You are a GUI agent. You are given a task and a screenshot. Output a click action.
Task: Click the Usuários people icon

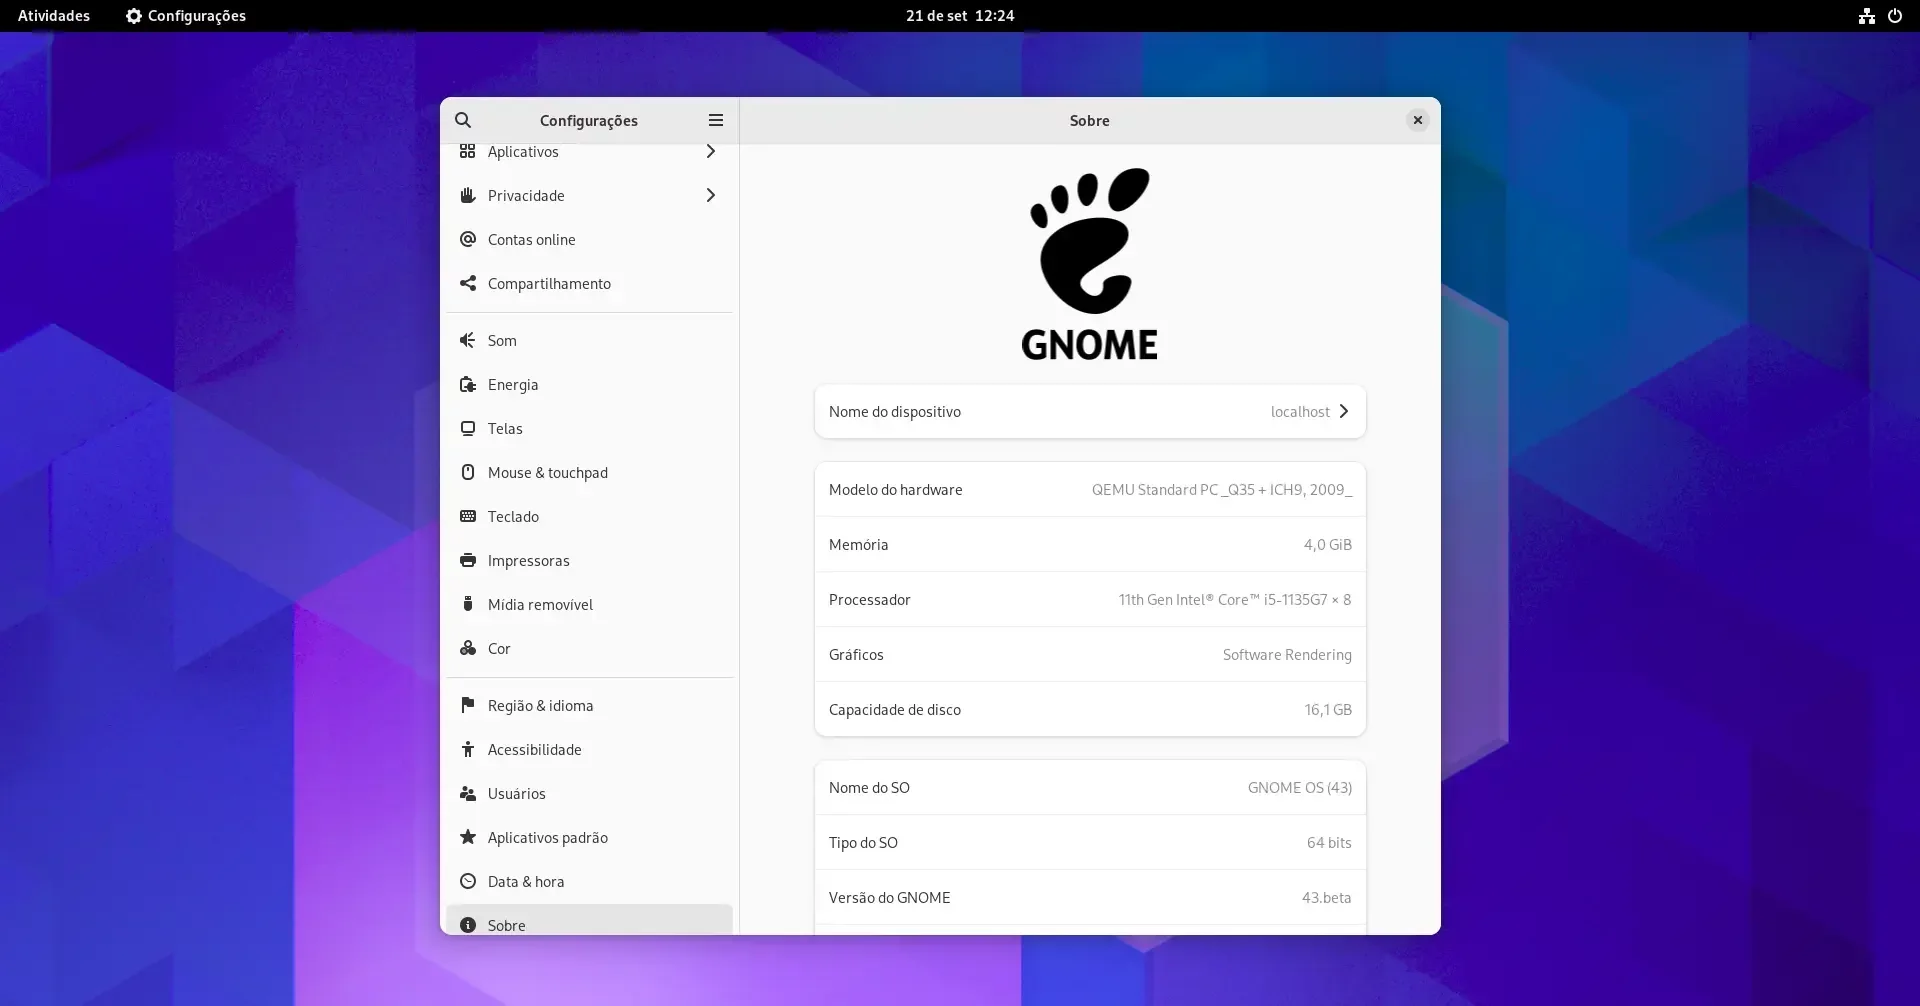[x=467, y=793]
